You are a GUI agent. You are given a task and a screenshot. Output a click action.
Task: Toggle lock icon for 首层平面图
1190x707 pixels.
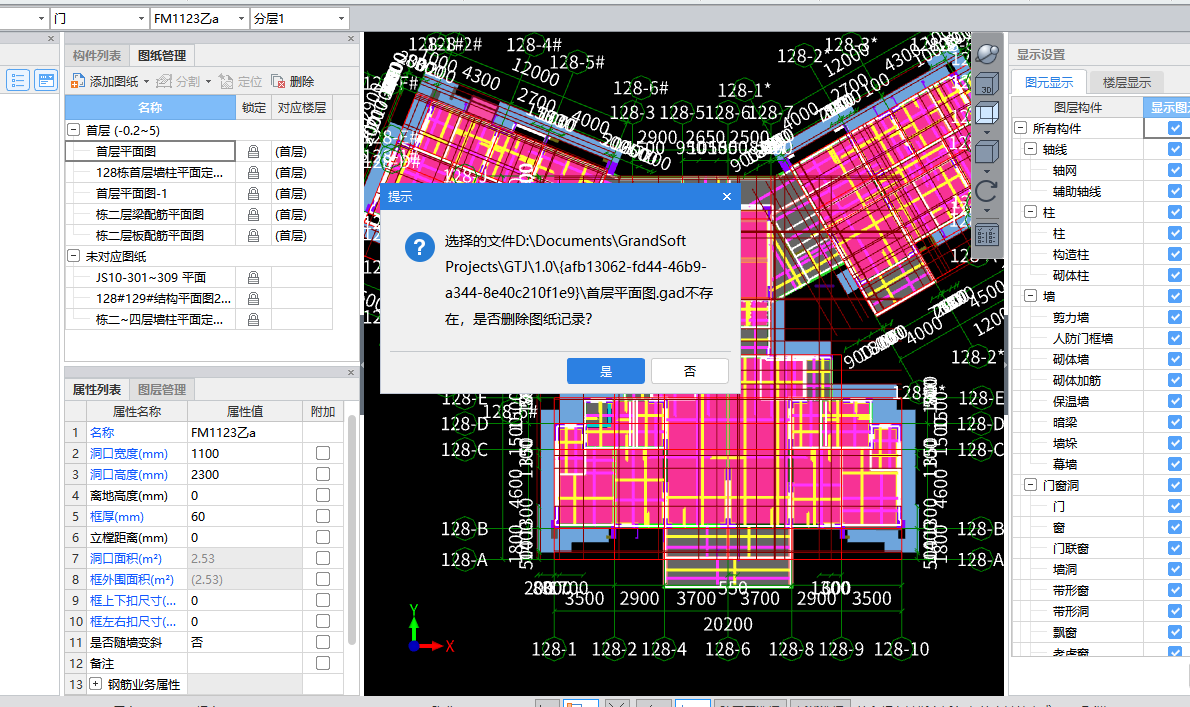pos(253,152)
